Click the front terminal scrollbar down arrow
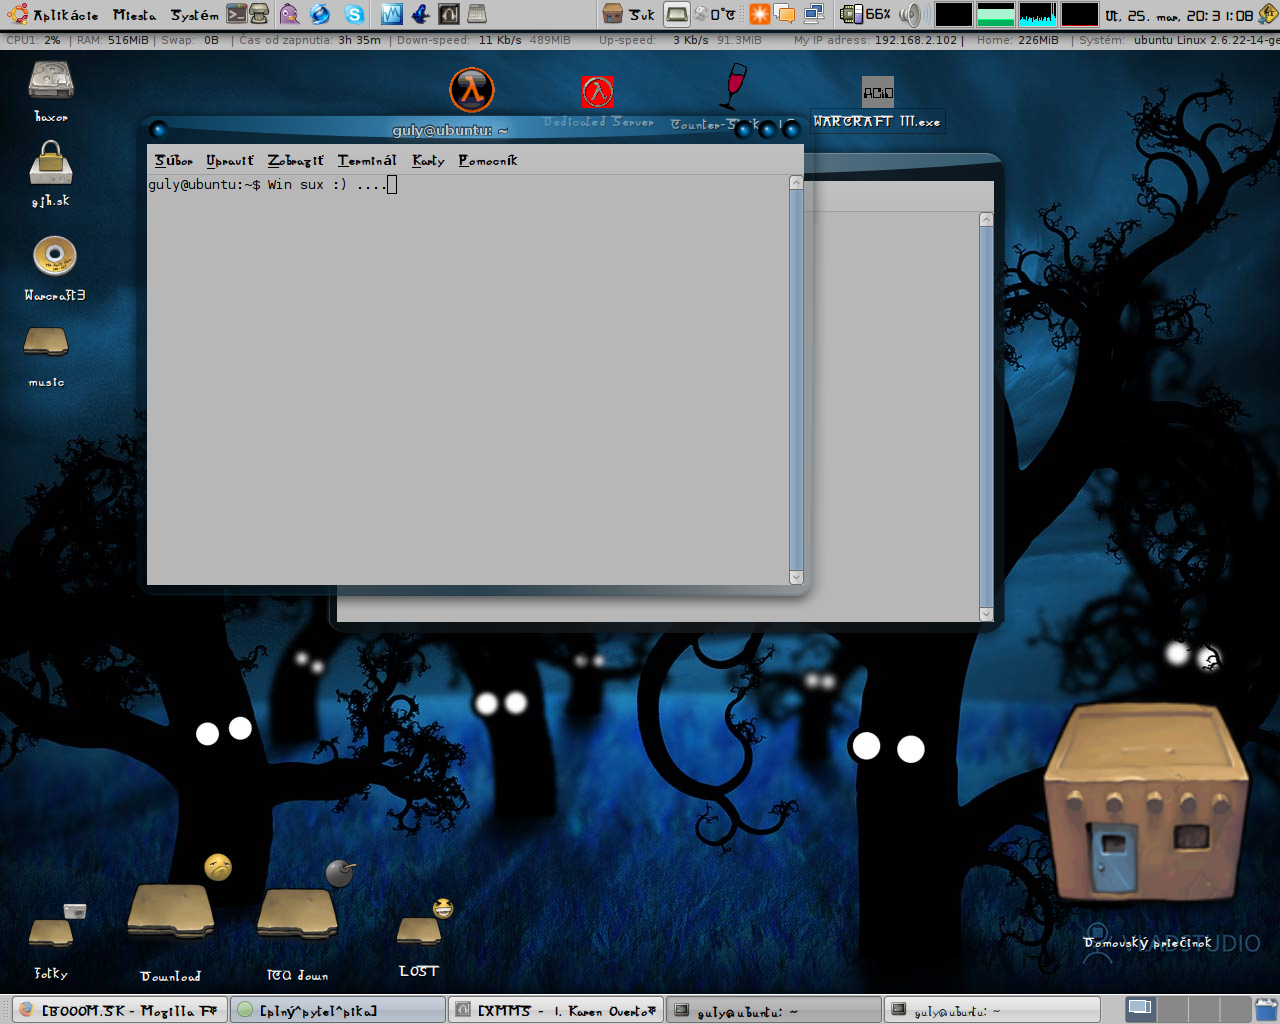 click(x=796, y=577)
